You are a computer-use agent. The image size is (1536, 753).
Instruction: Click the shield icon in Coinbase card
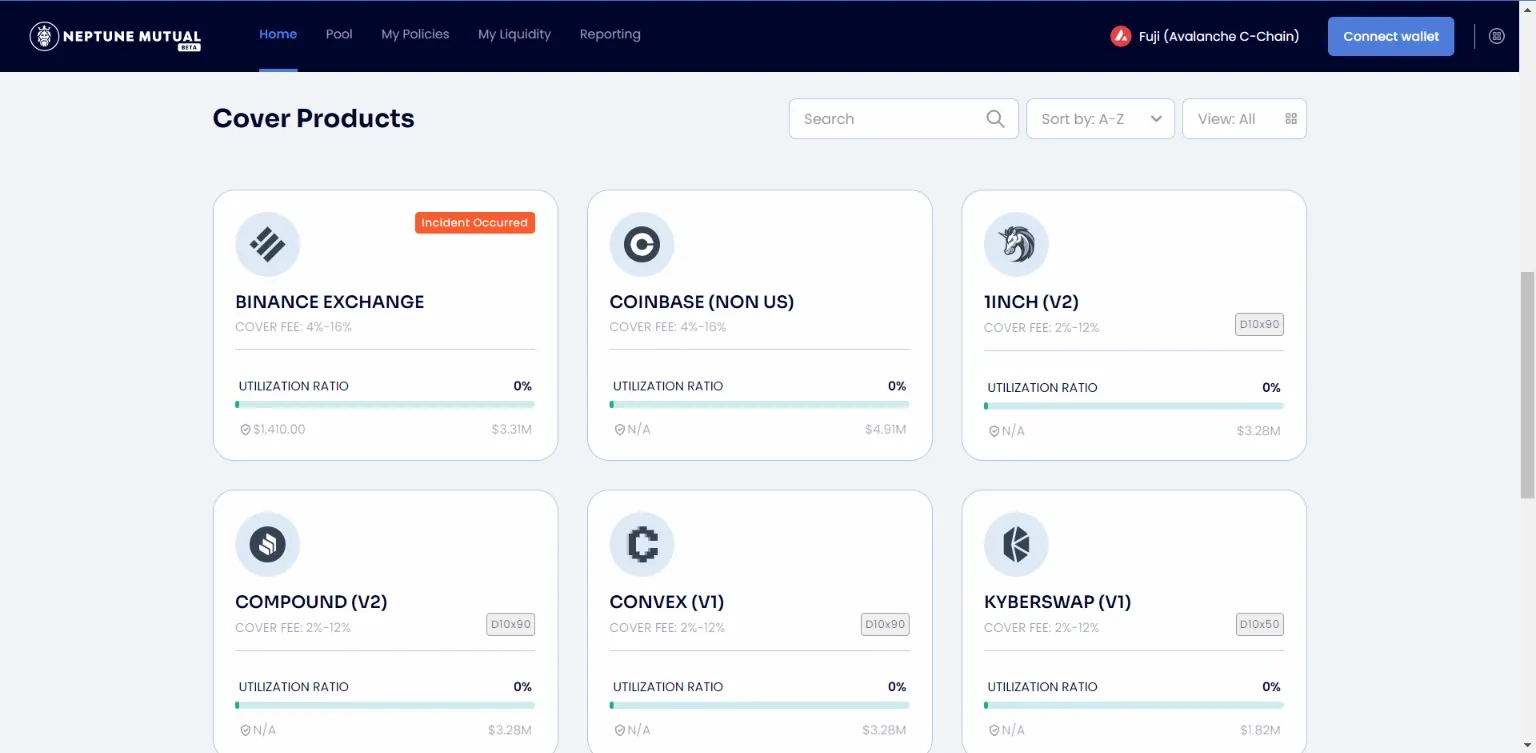[619, 430]
